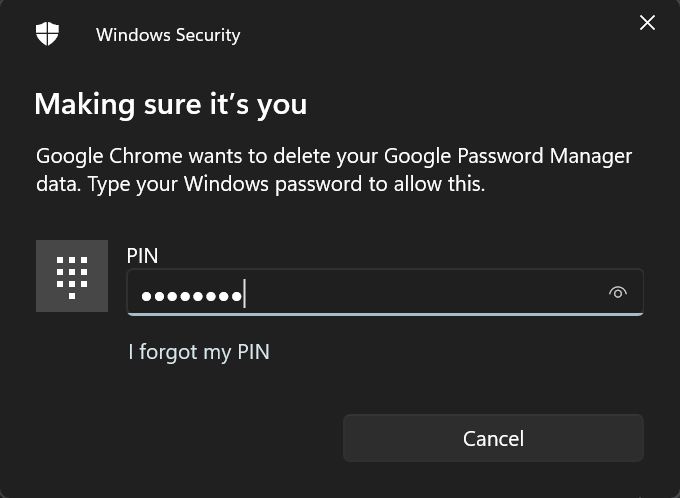Click the Windows Security shield icon
The width and height of the screenshot is (680, 498).
[x=47, y=34]
